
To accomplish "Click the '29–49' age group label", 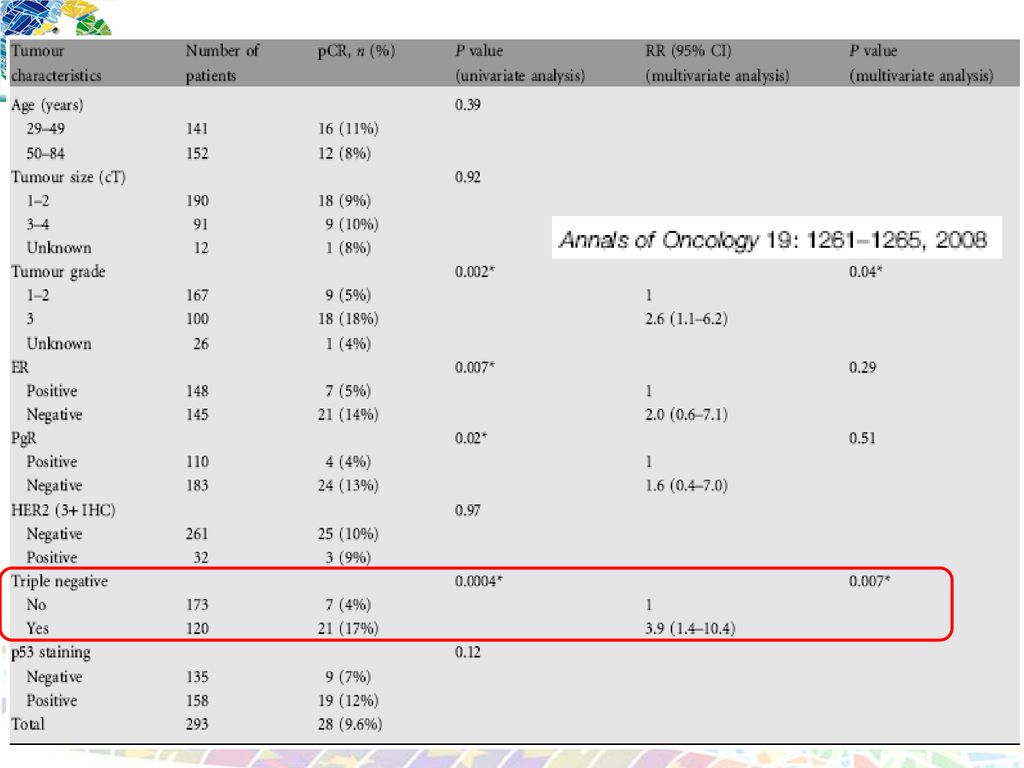I will [x=45, y=129].
